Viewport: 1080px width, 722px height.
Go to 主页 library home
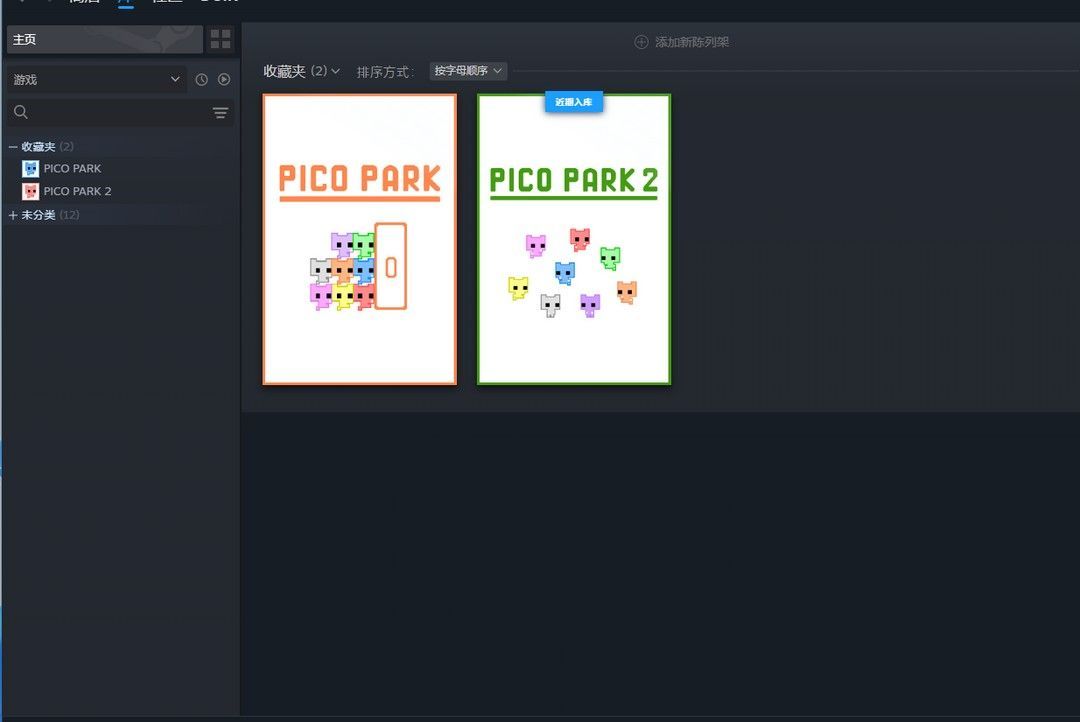point(104,39)
